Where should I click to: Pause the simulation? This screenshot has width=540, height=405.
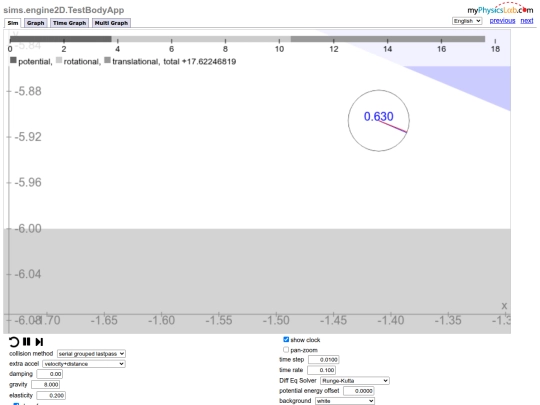[x=27, y=342]
